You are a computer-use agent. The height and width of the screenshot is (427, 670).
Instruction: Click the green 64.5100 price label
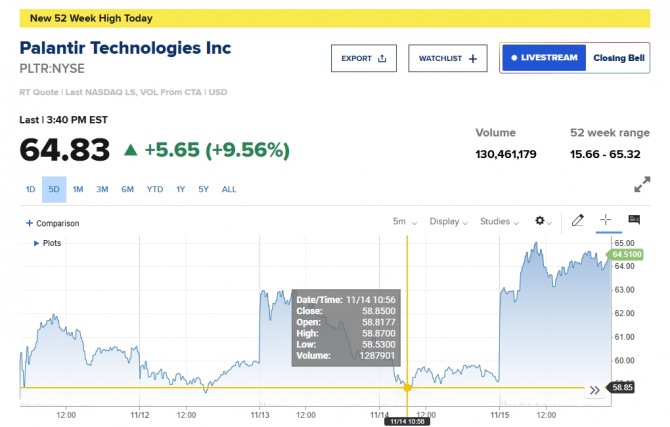tap(625, 255)
